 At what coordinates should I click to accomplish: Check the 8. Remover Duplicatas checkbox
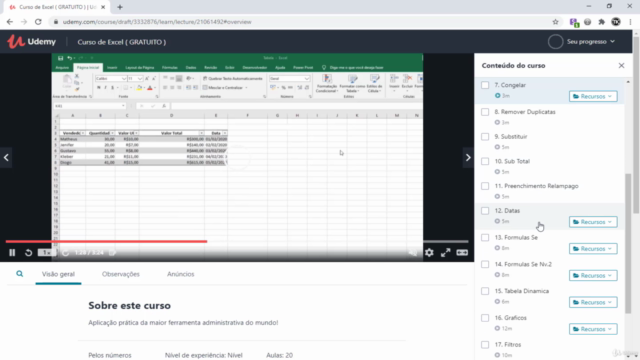[x=485, y=112]
